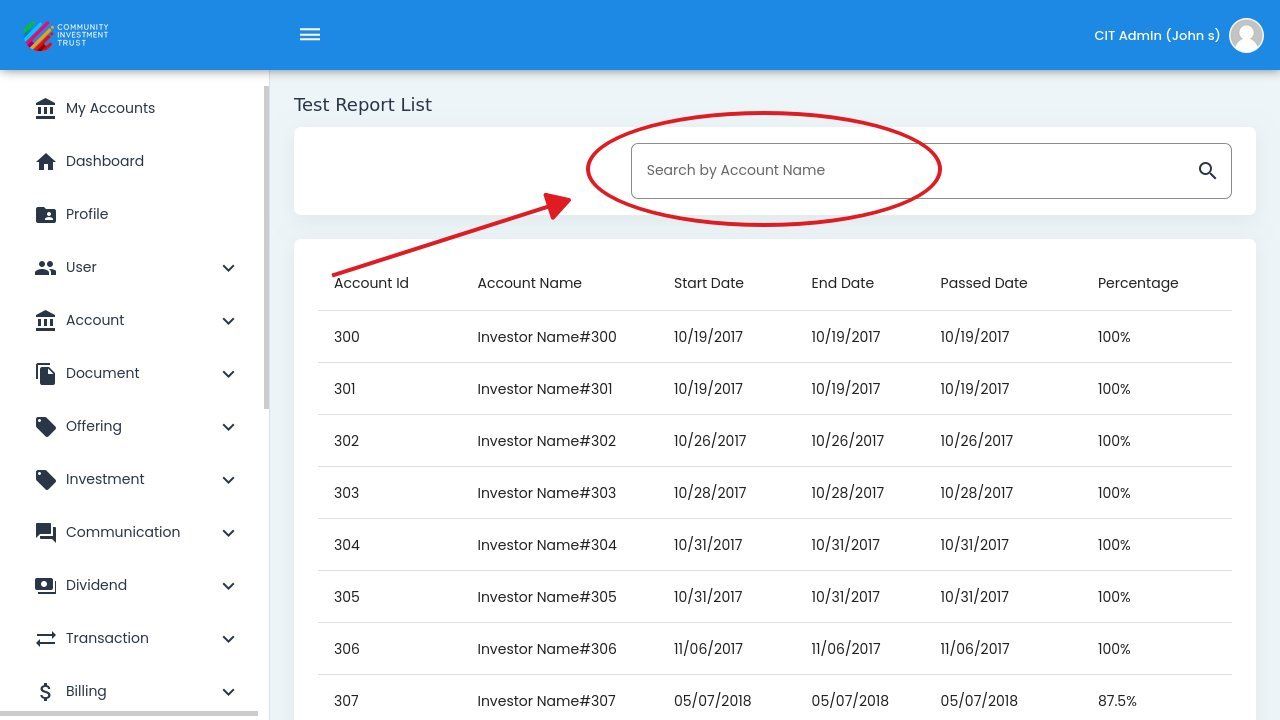The width and height of the screenshot is (1280, 720).
Task: Click the My Accounts bank icon
Action: (46, 108)
